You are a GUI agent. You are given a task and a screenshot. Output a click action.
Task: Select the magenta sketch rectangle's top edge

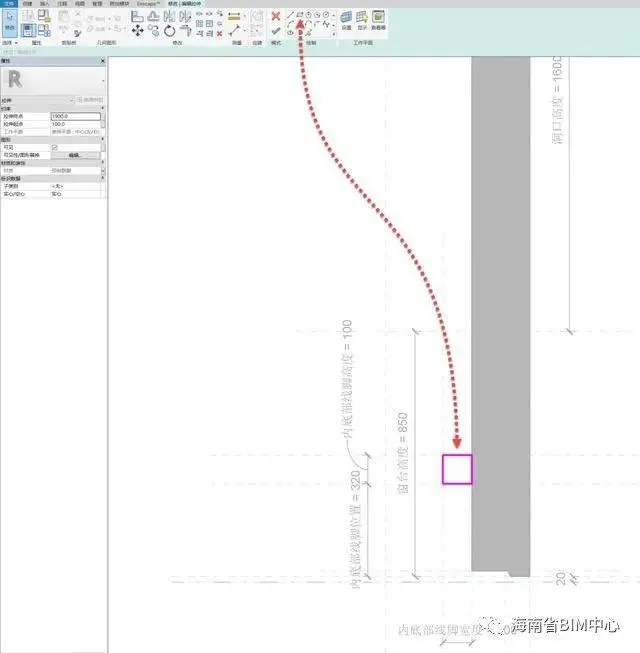(457, 455)
